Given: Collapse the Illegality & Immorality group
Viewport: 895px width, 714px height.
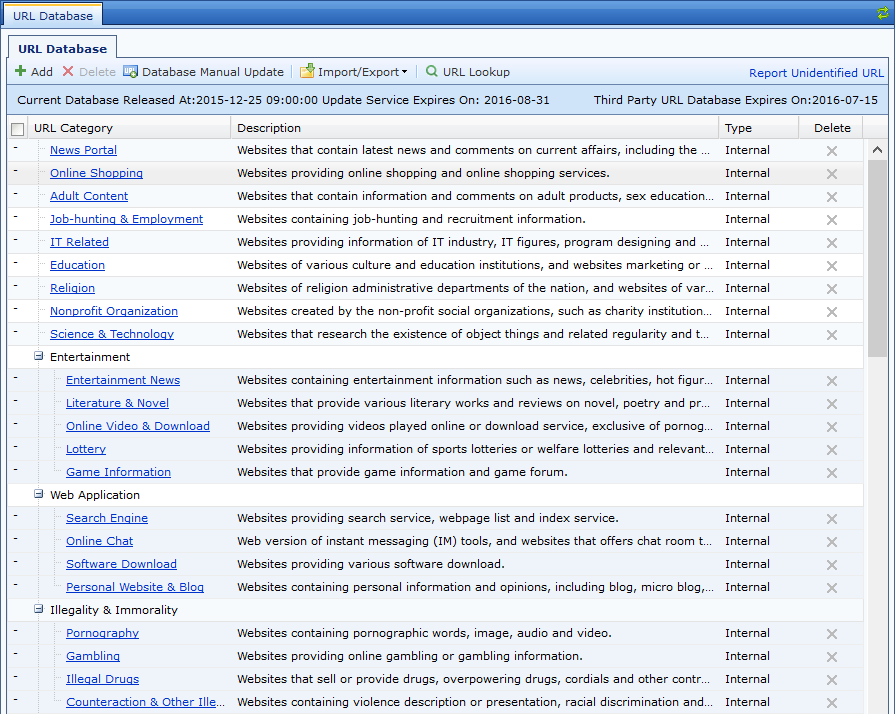Looking at the screenshot, I should point(38,608).
